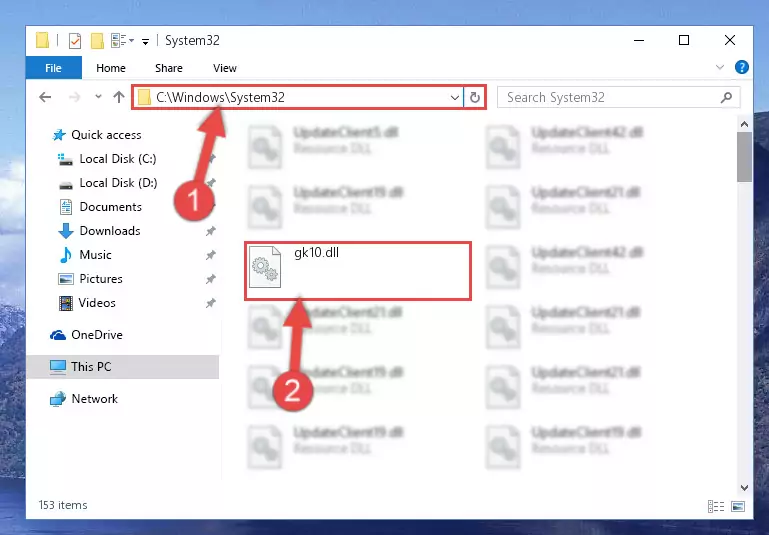Click the folder icon in the title bar
The height and width of the screenshot is (535, 769).
click(x=43, y=40)
